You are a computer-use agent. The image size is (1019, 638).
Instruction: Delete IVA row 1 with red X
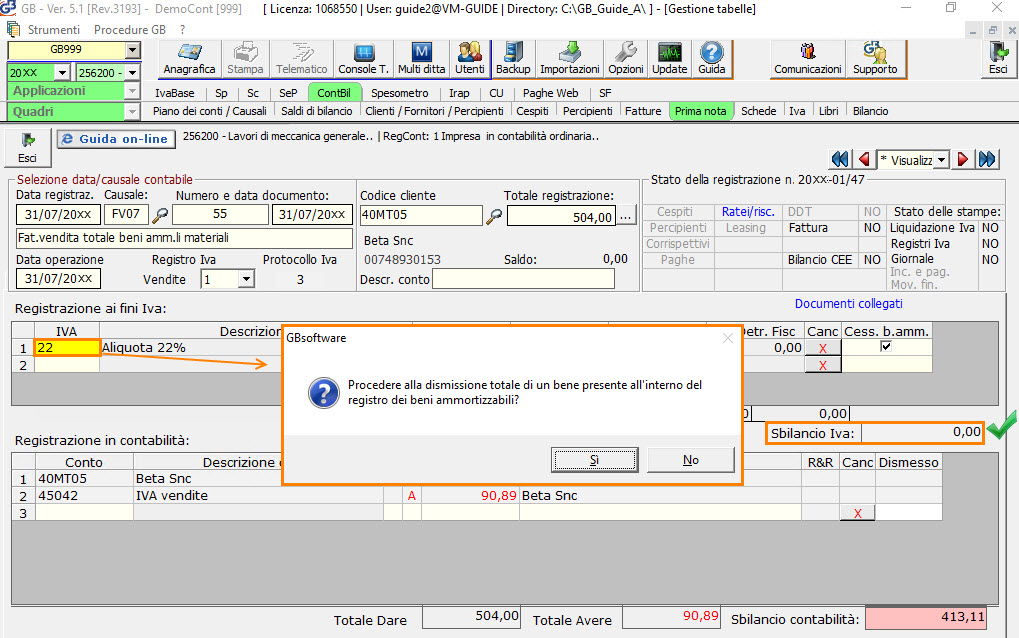[x=823, y=348]
